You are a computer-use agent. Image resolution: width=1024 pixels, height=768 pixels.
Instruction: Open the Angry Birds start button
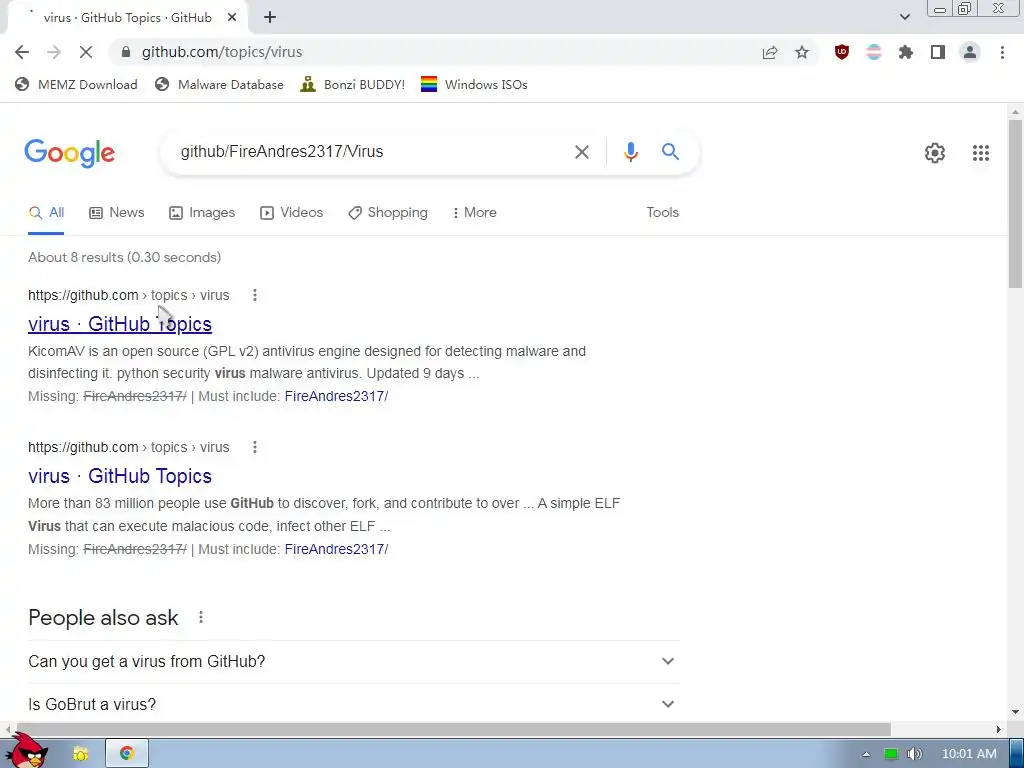pyautogui.click(x=27, y=750)
